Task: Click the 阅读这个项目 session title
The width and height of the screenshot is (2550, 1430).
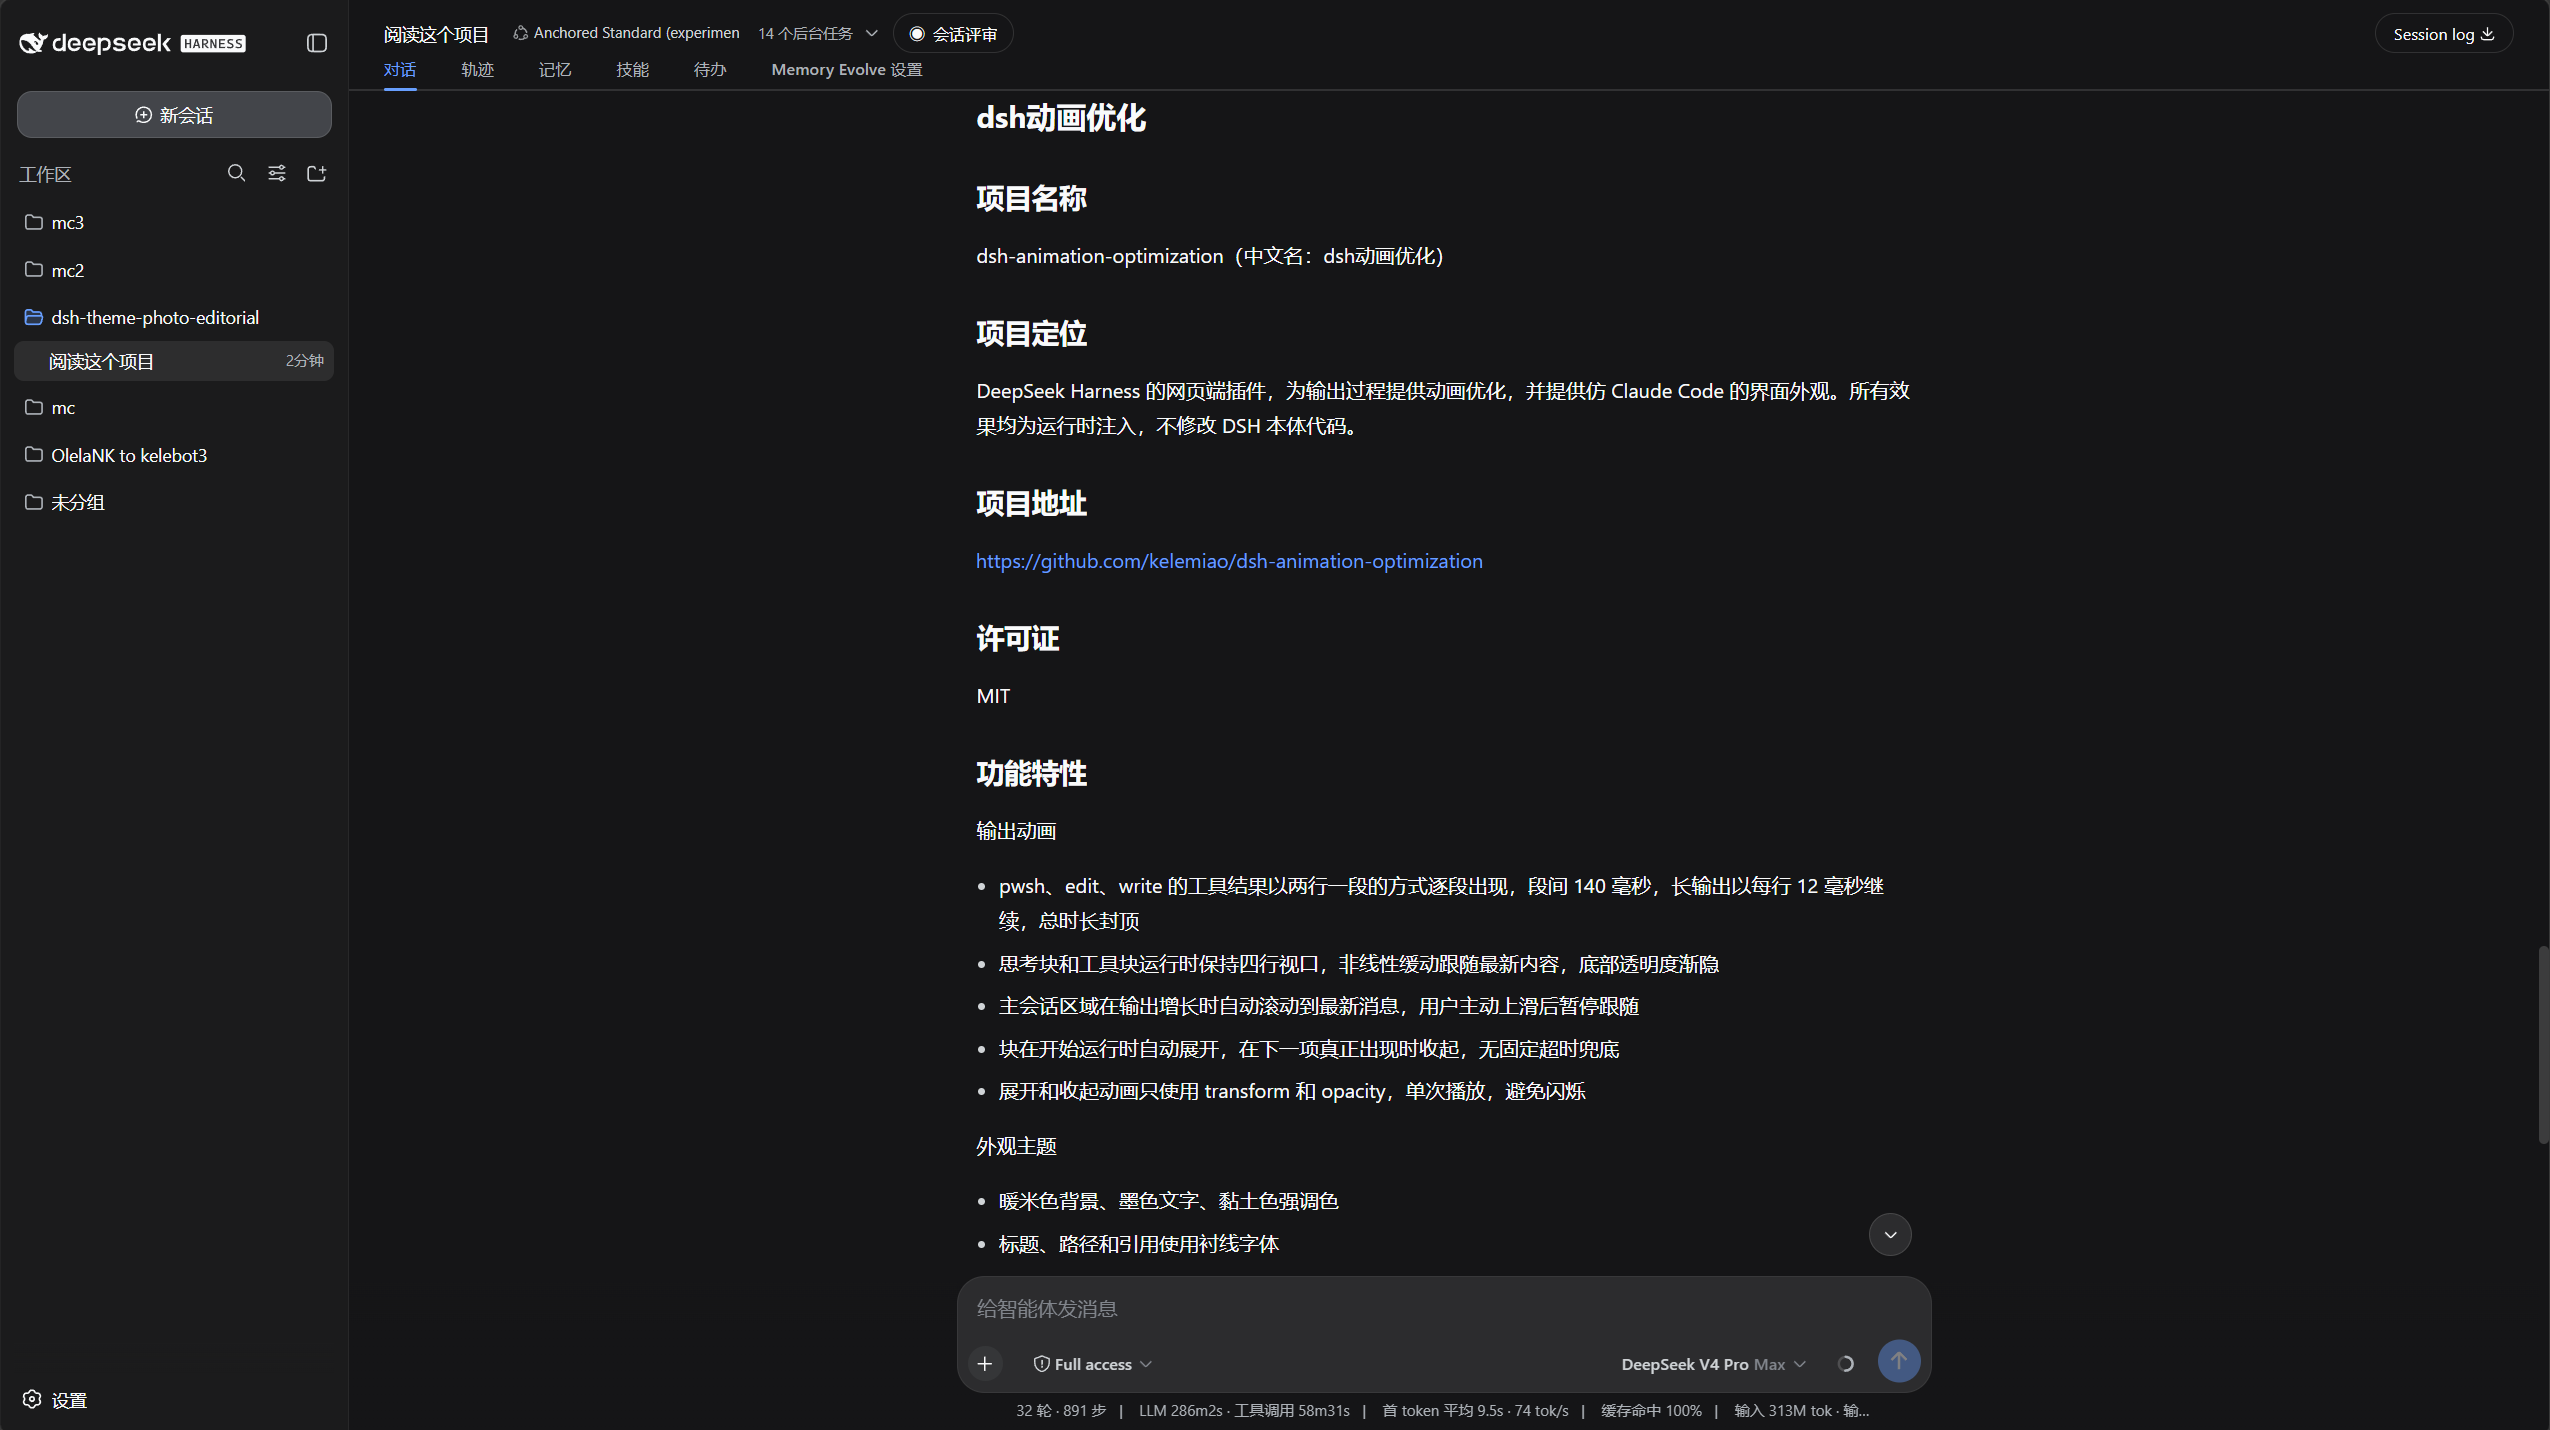Action: point(436,34)
